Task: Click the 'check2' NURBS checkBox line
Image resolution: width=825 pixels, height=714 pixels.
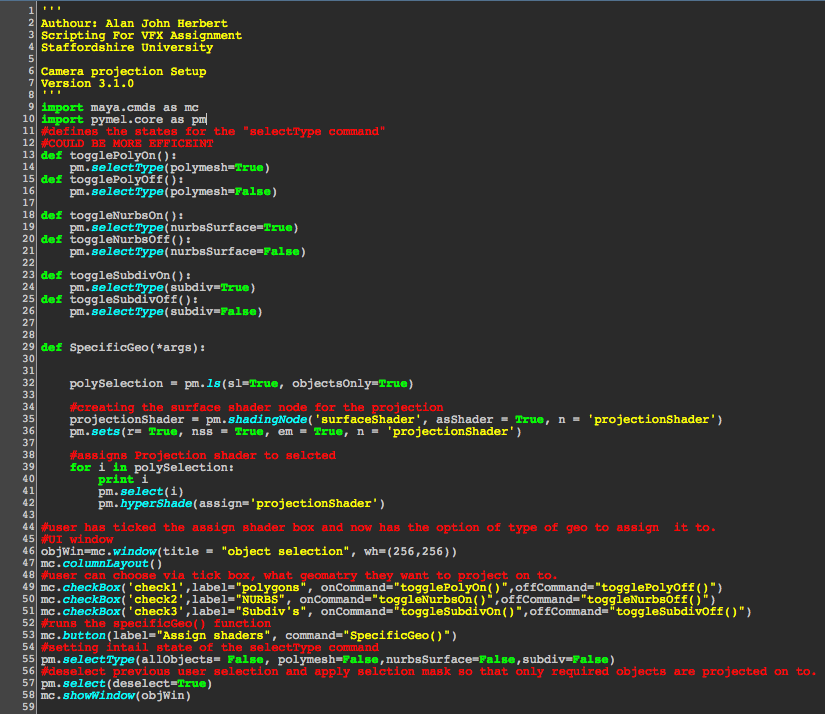Action: [x=378, y=599]
